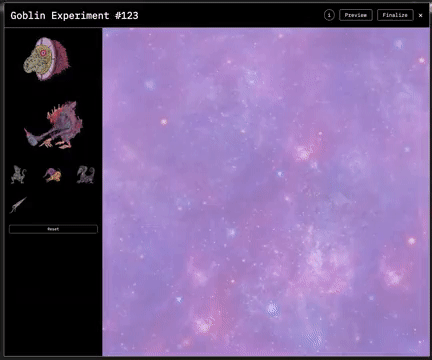Click the black sidebar area below Reset
Screen dimensions: 432x360
[53, 295]
